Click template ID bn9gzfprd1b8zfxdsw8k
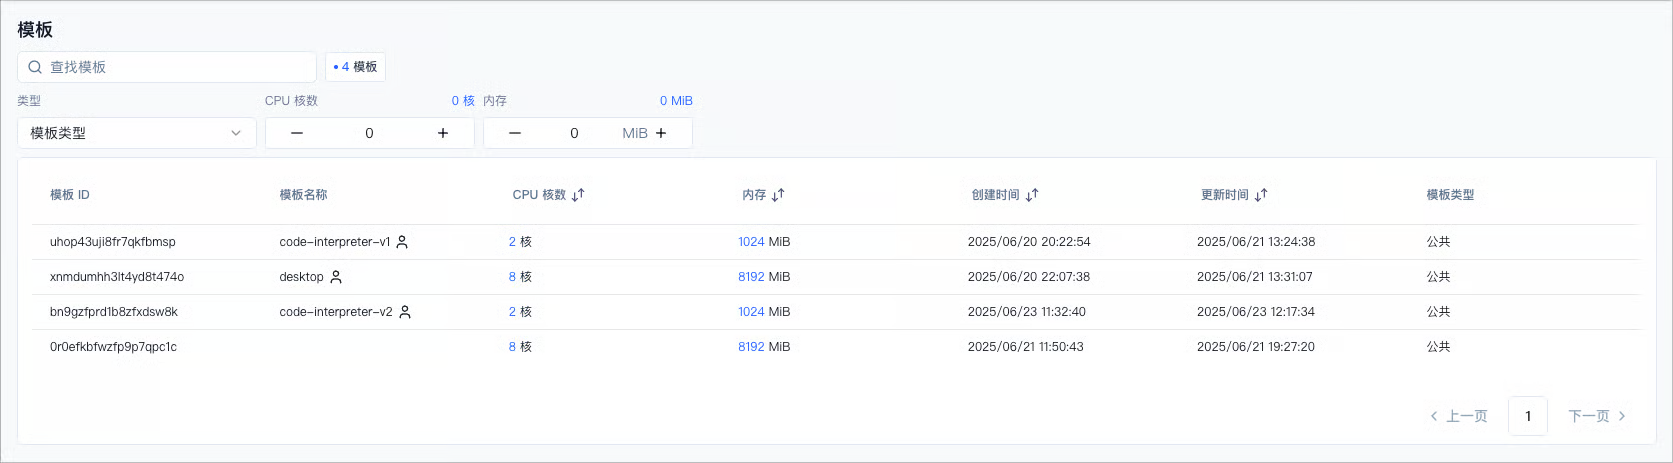The width and height of the screenshot is (1673, 463). click(114, 312)
